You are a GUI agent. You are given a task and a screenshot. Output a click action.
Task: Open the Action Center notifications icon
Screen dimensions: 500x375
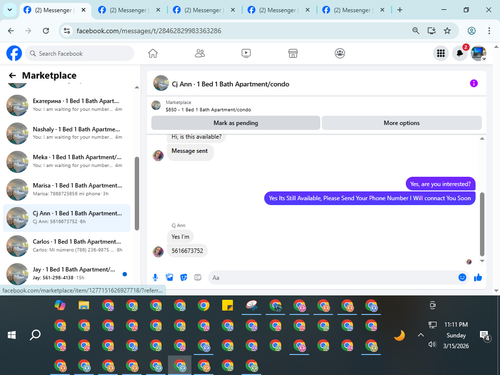coord(484,335)
